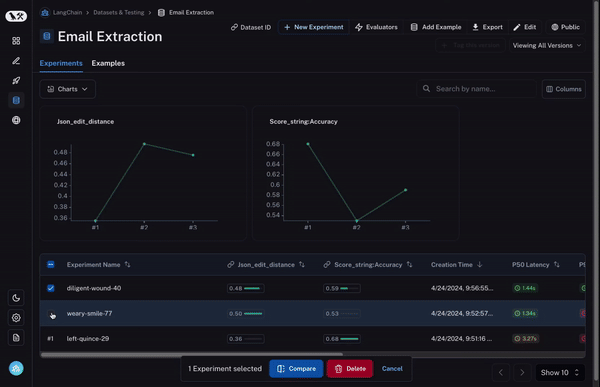Open the grid dashboard sidebar icon
This screenshot has width=600, height=387.
[x=16, y=41]
